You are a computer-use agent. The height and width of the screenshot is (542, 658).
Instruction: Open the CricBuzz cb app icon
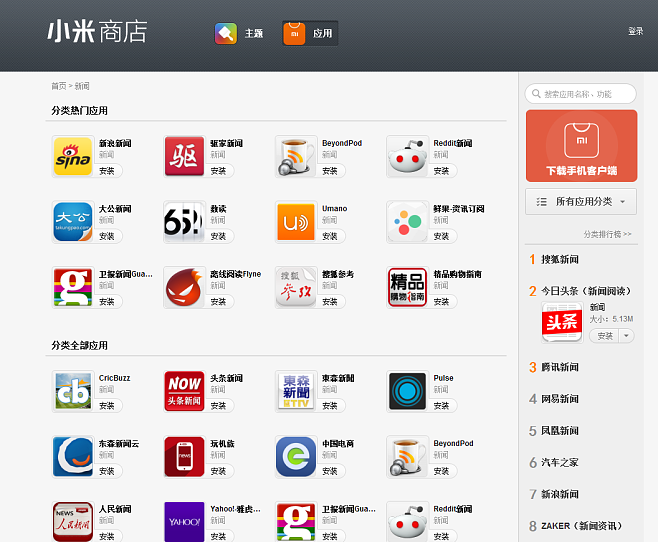click(x=73, y=391)
